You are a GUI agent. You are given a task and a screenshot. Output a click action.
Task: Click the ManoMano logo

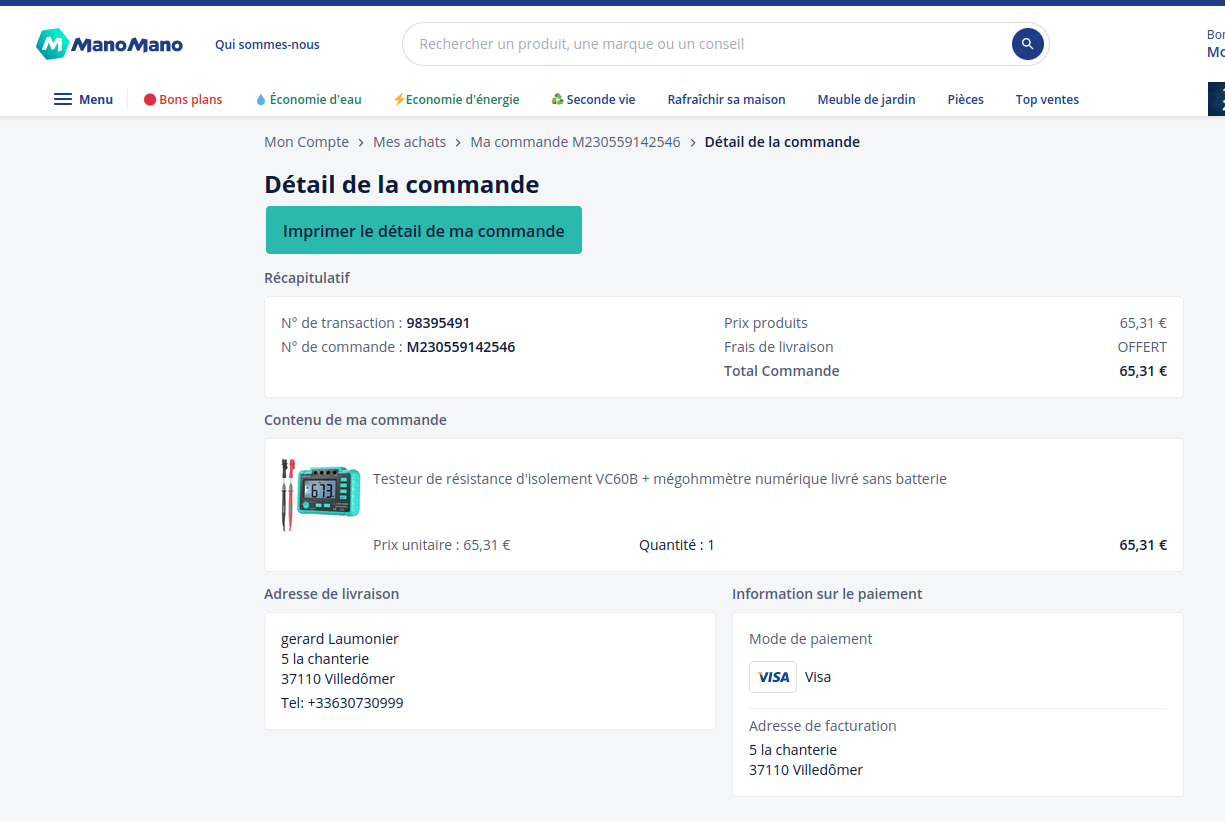tap(110, 44)
